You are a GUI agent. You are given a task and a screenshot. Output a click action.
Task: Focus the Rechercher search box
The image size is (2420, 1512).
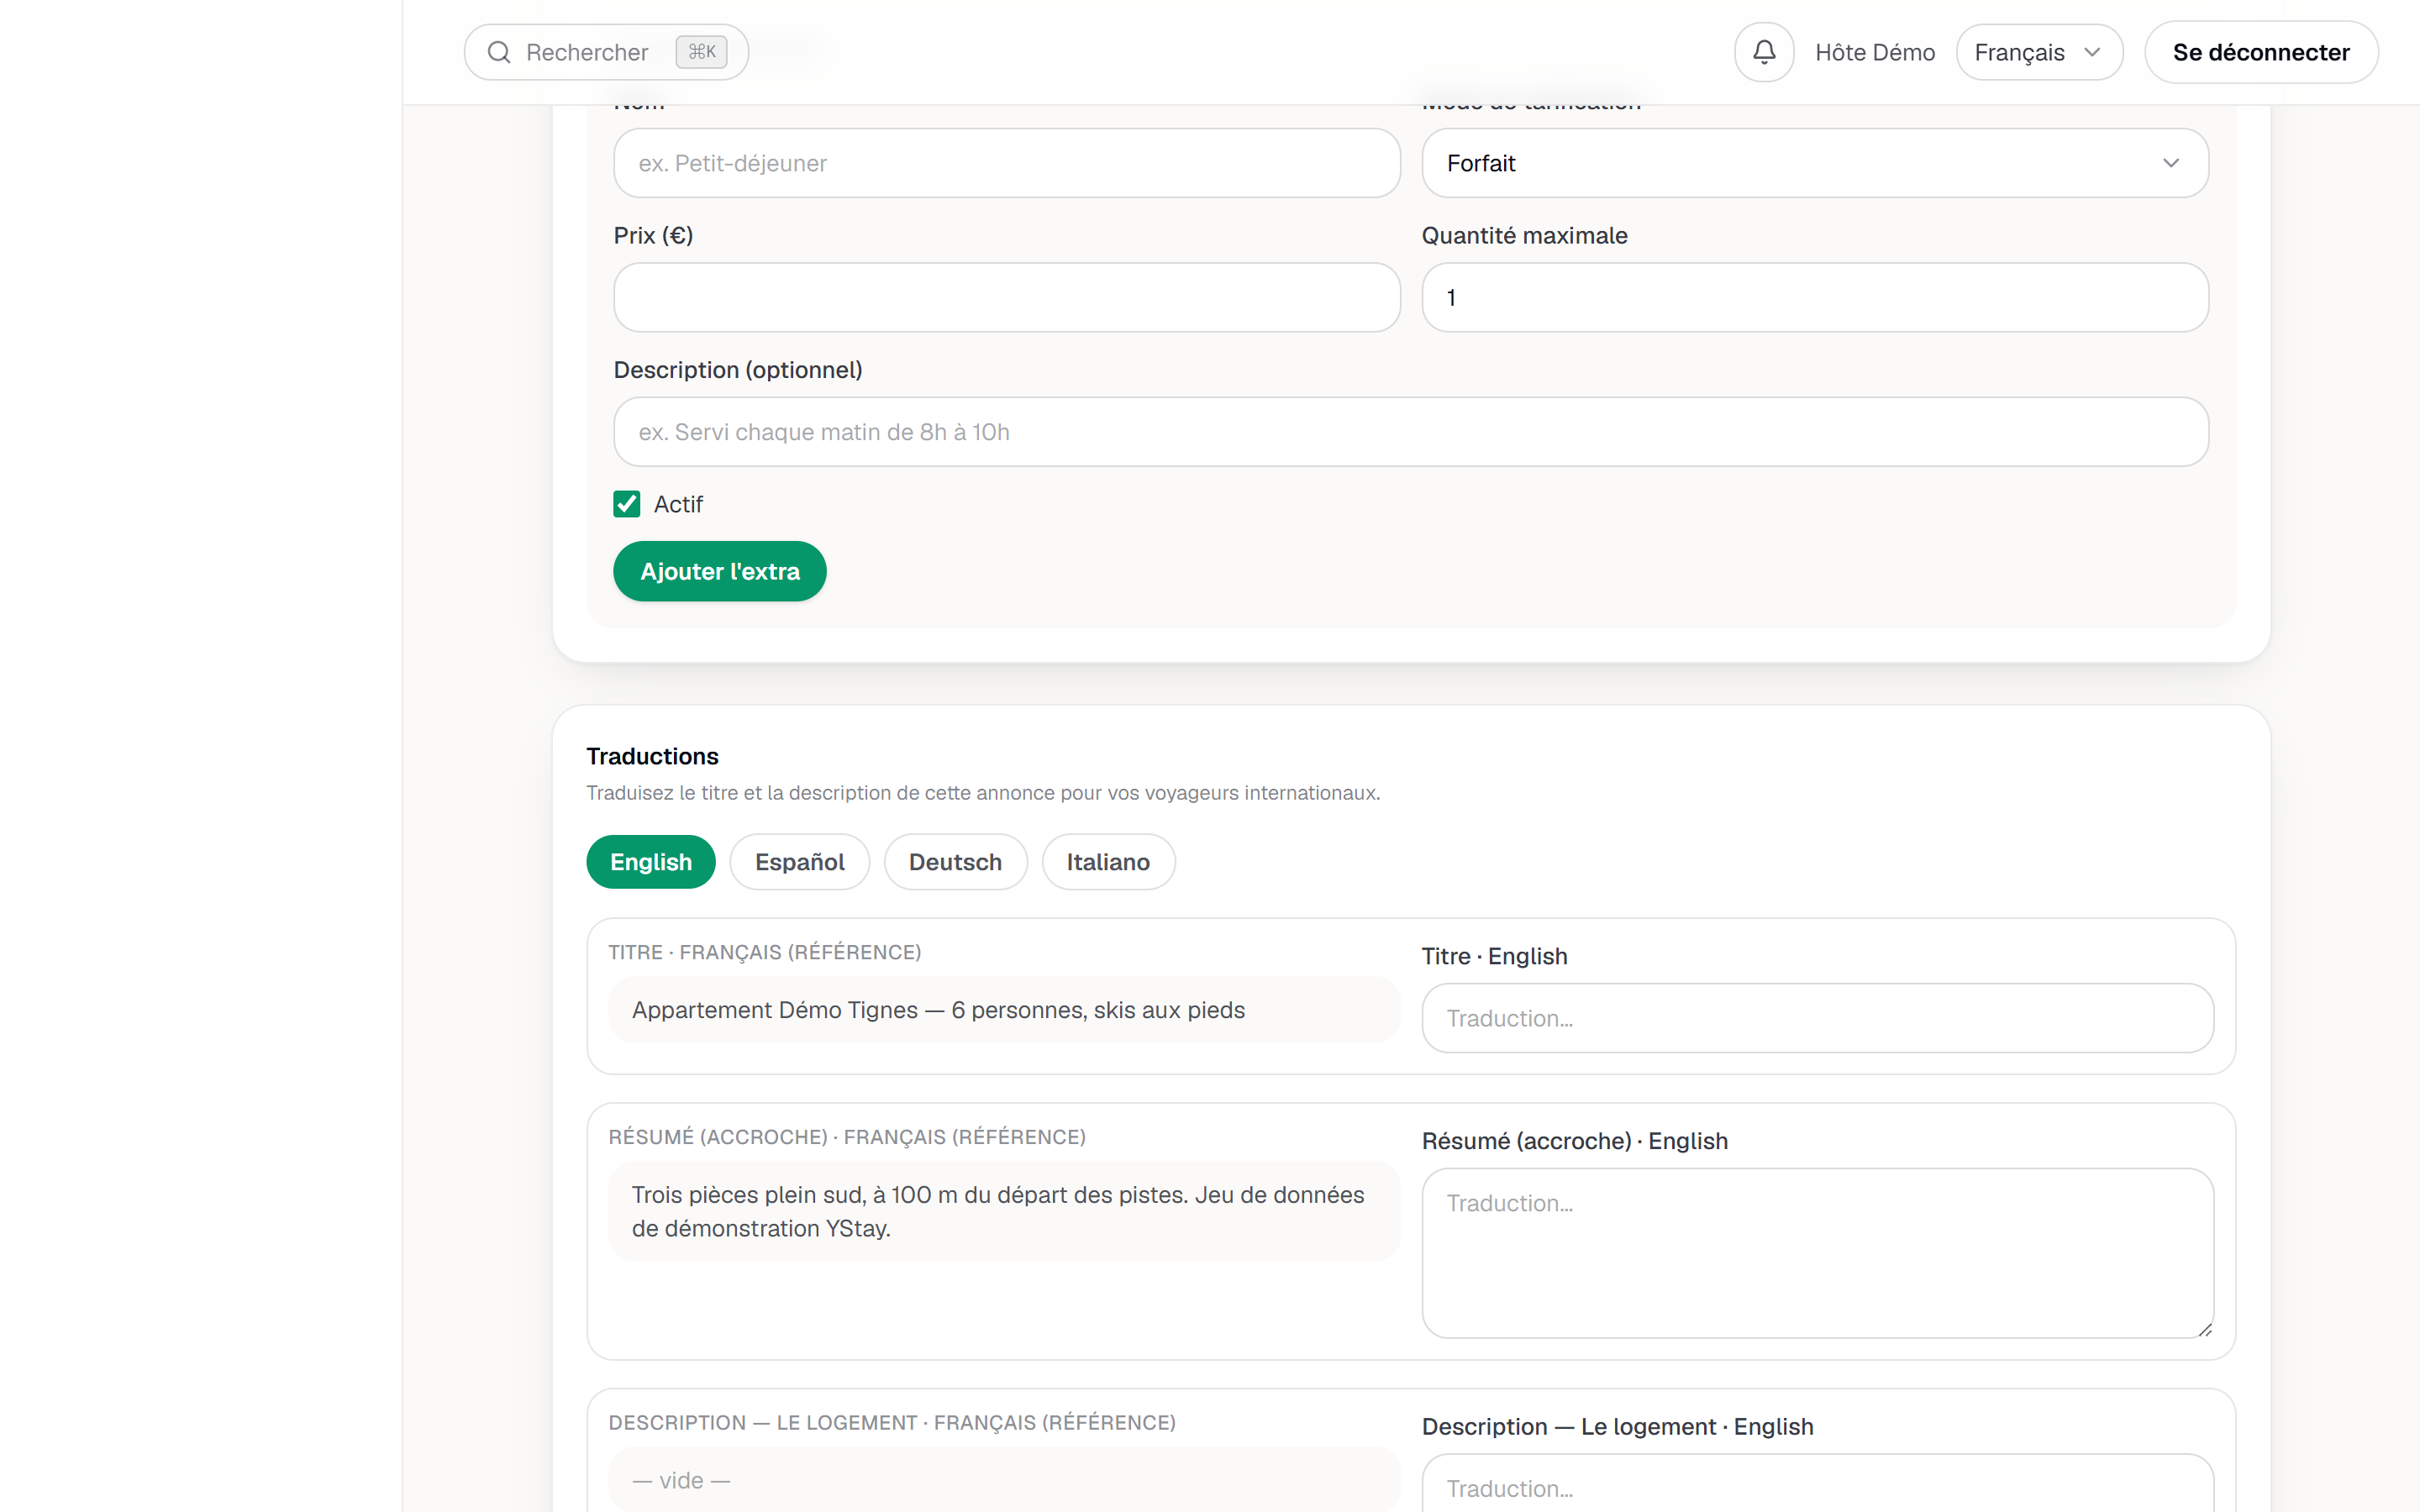point(606,52)
